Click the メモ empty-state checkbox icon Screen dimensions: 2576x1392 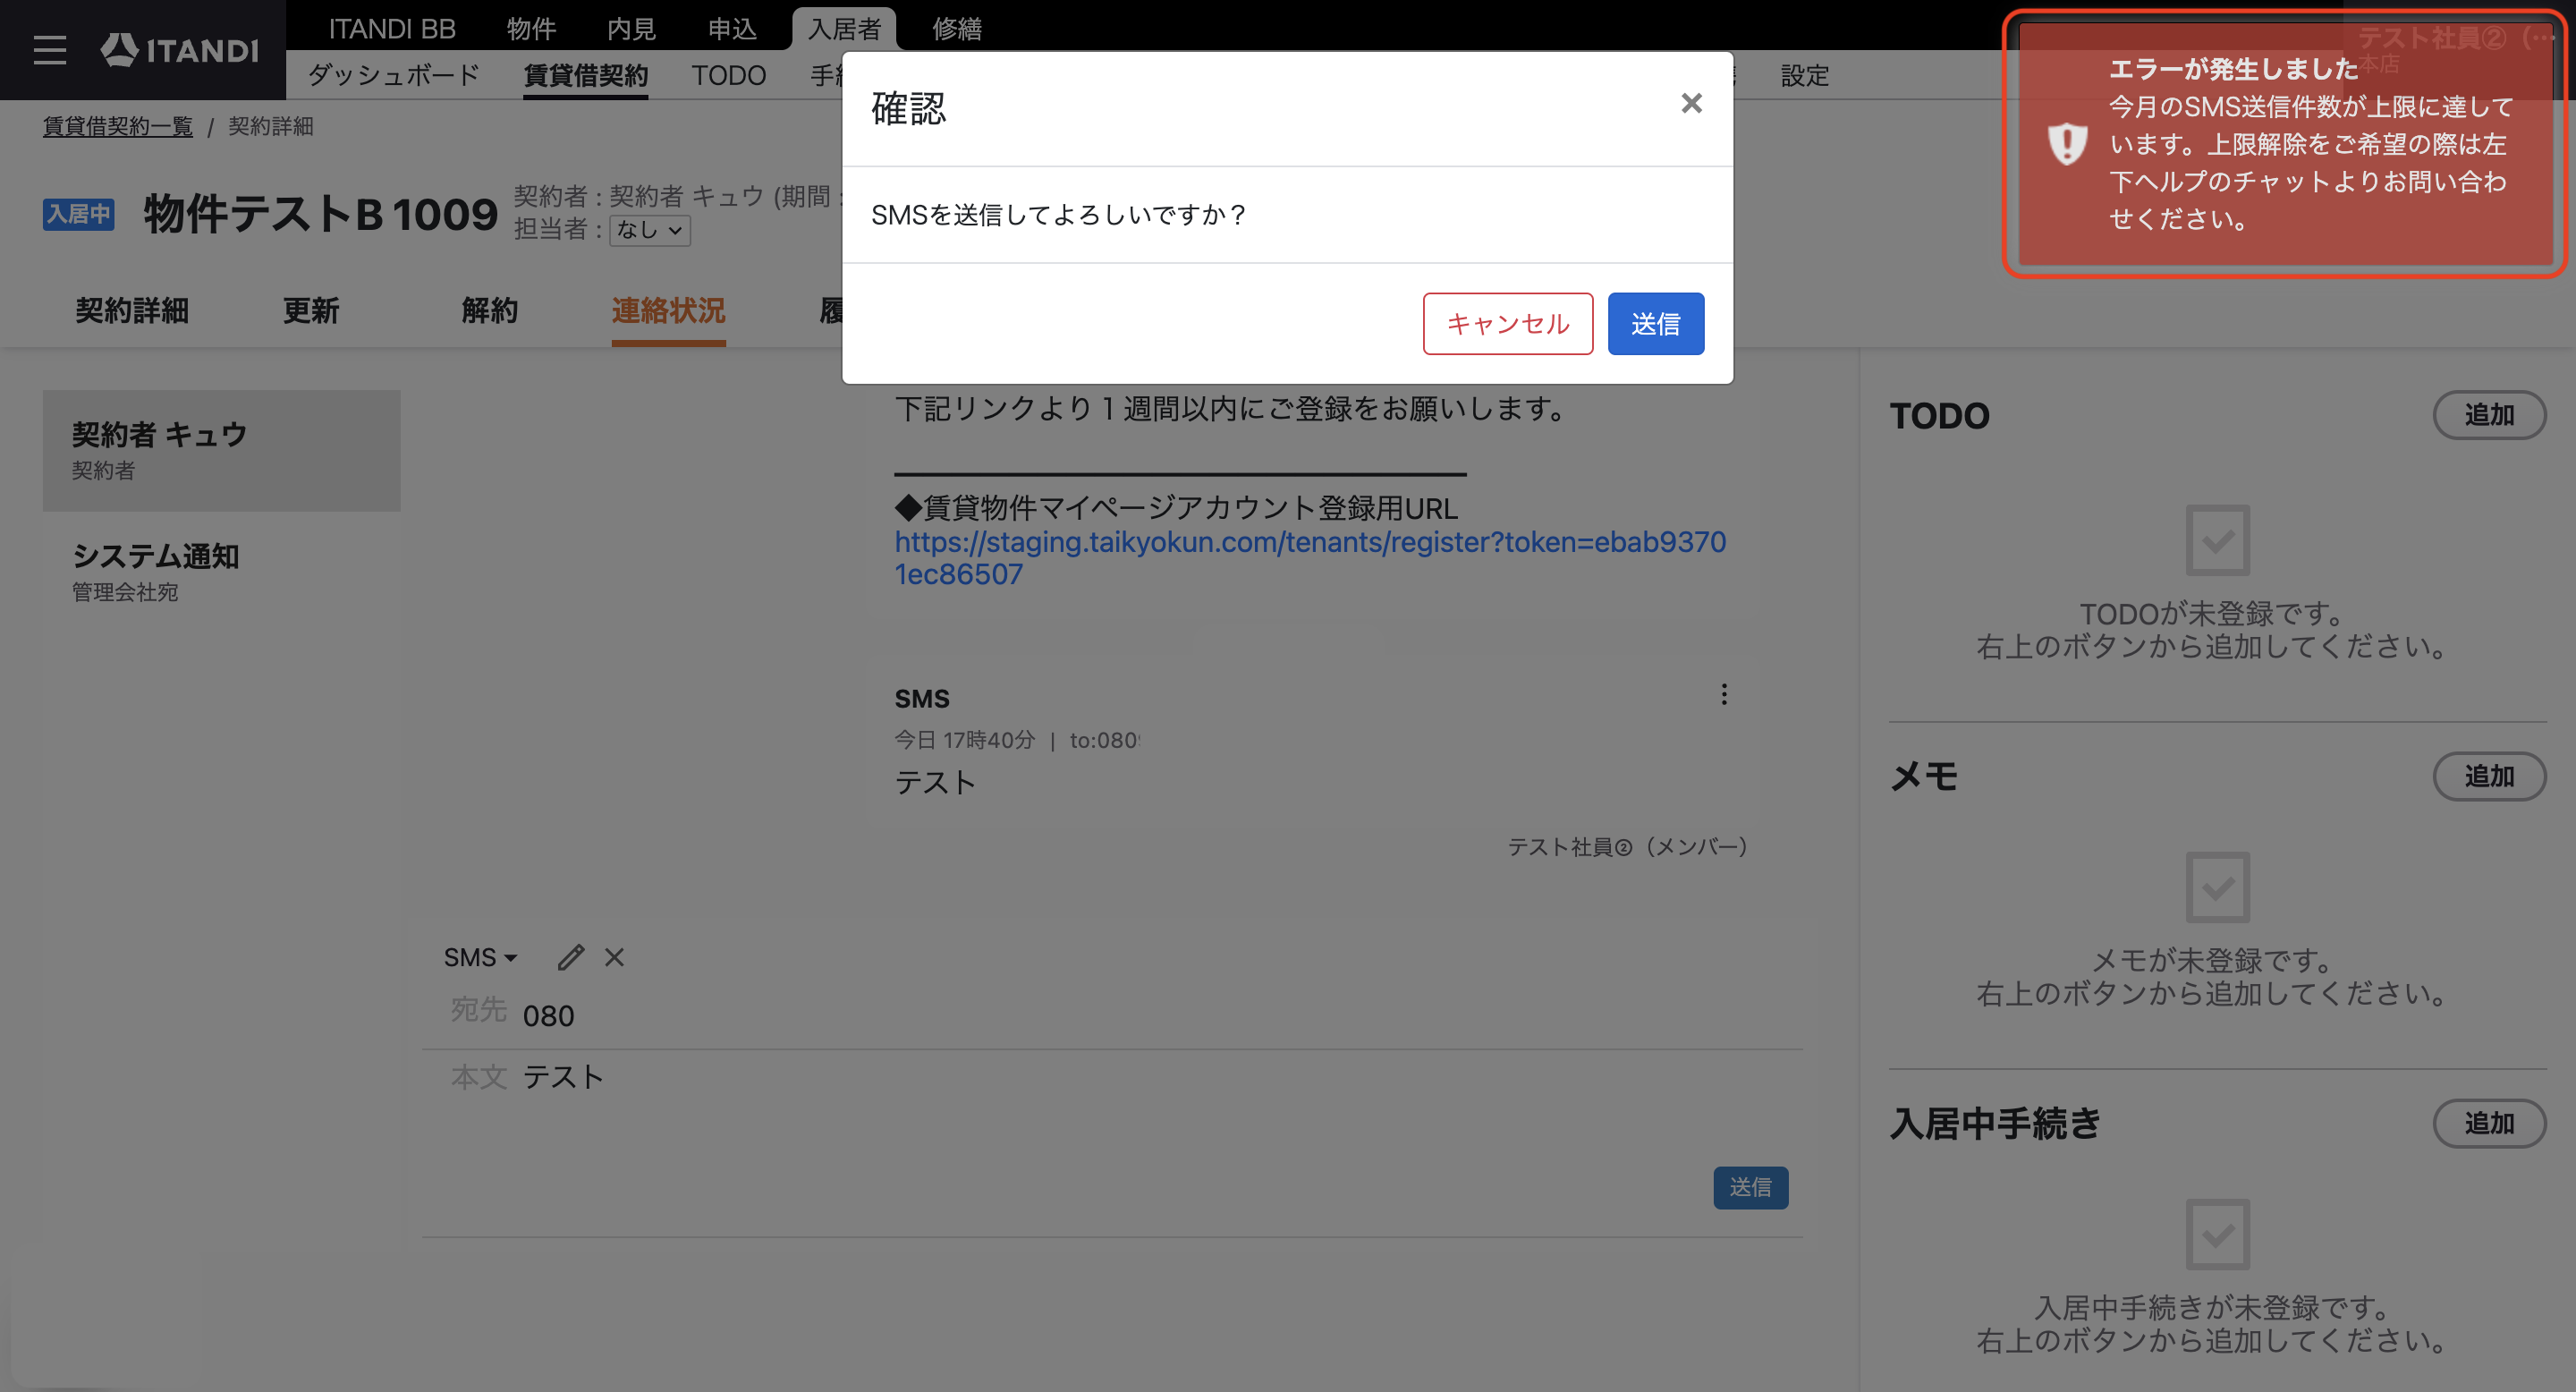(x=2217, y=887)
